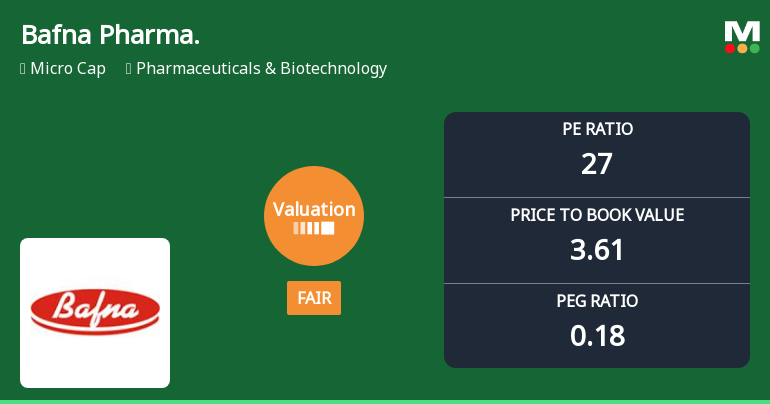
Task: Select the PRICE TO BOOK VALUE label
Action: point(597,215)
